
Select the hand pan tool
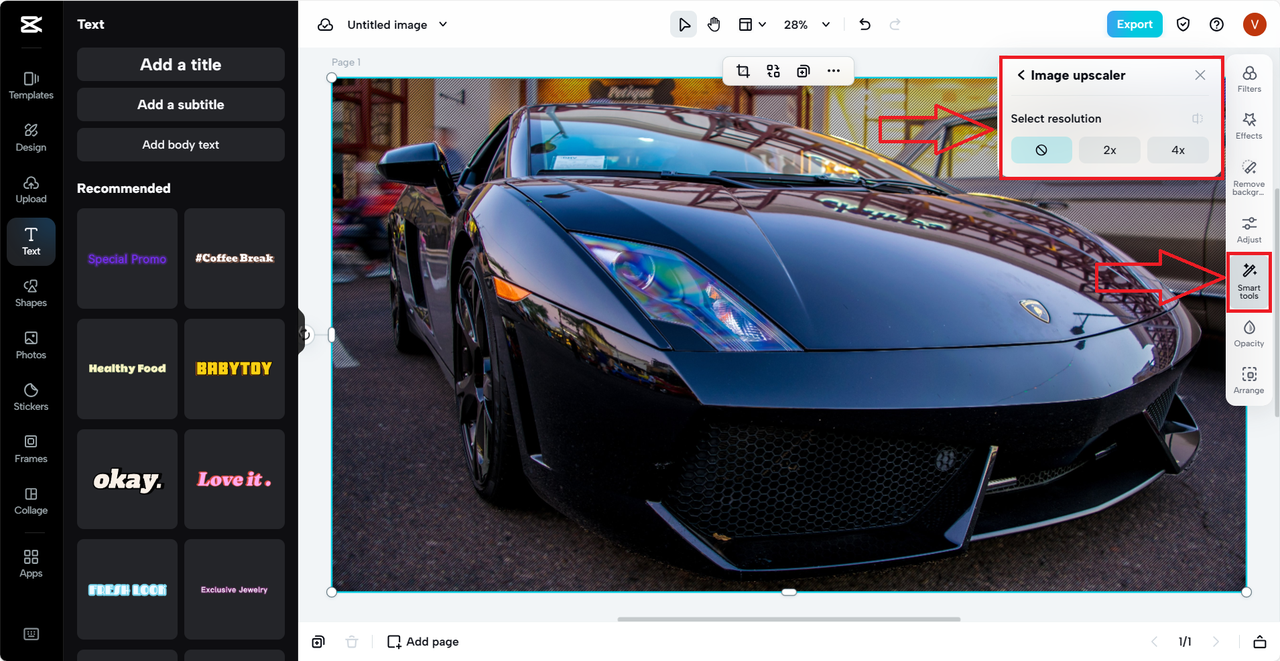pyautogui.click(x=714, y=25)
